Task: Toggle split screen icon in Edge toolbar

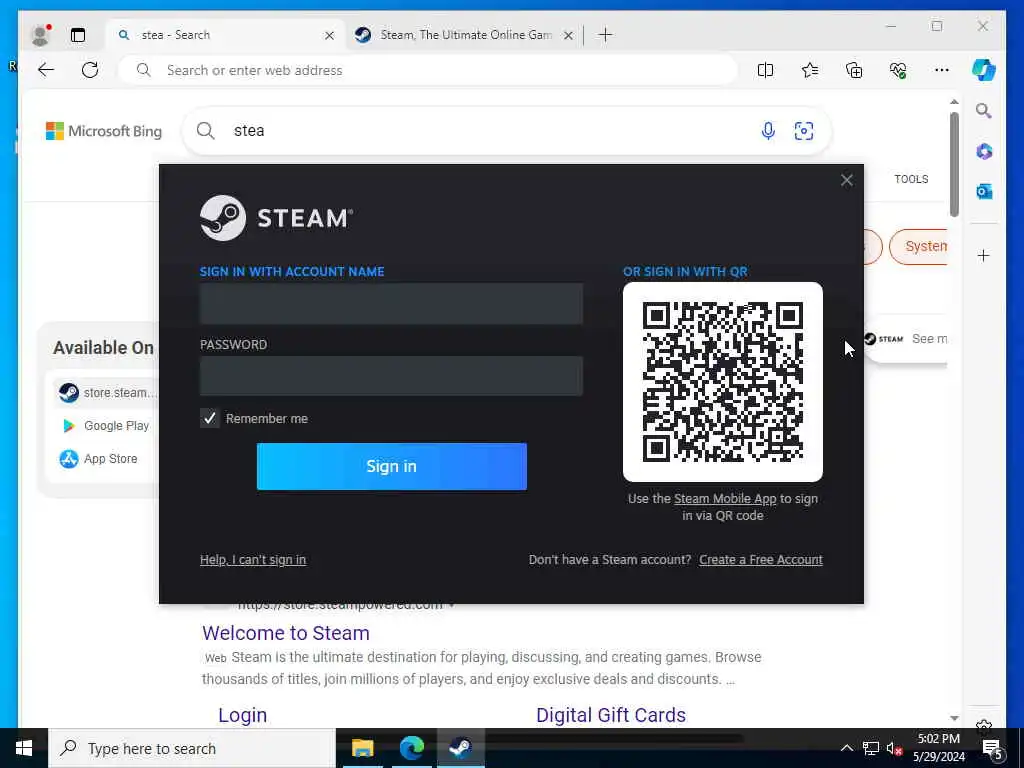Action: [x=765, y=70]
